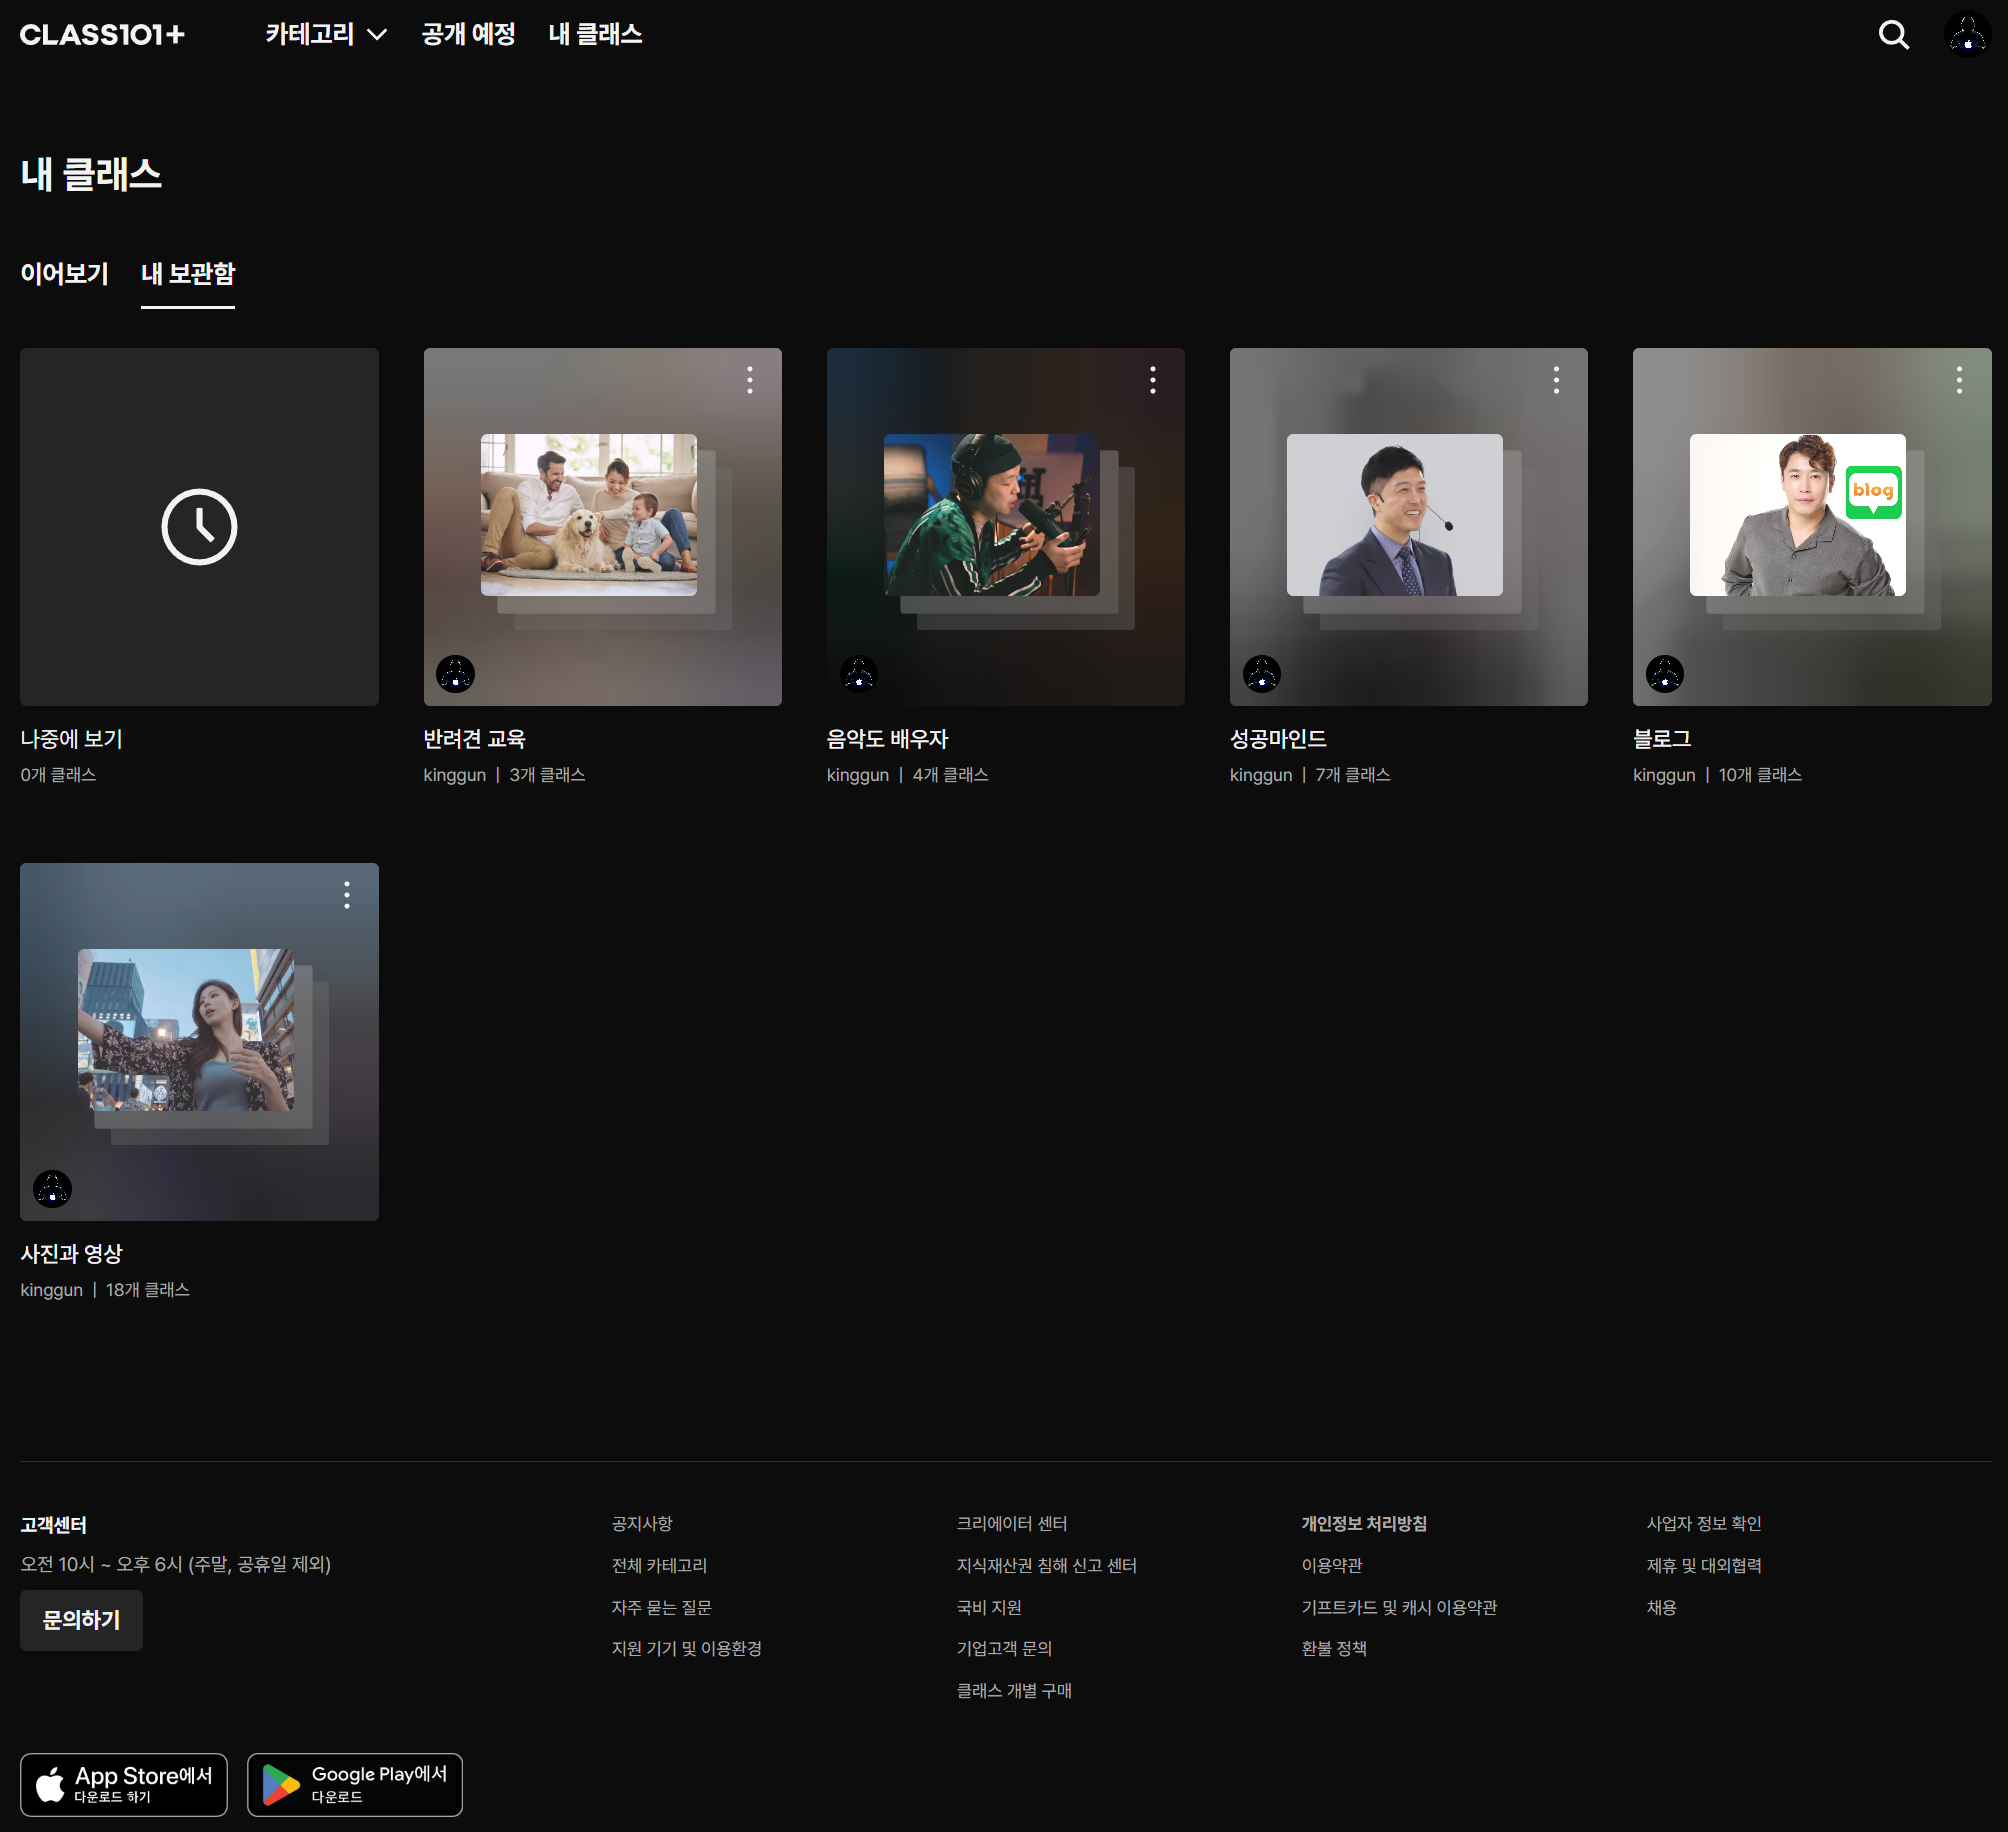Download from App Store button

point(124,1784)
